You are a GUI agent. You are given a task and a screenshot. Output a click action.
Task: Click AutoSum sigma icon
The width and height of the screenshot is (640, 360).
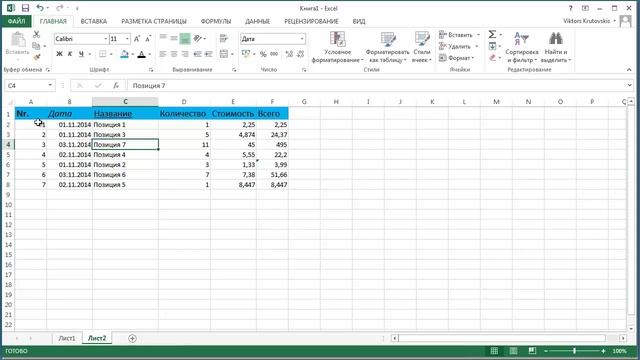tap(492, 34)
